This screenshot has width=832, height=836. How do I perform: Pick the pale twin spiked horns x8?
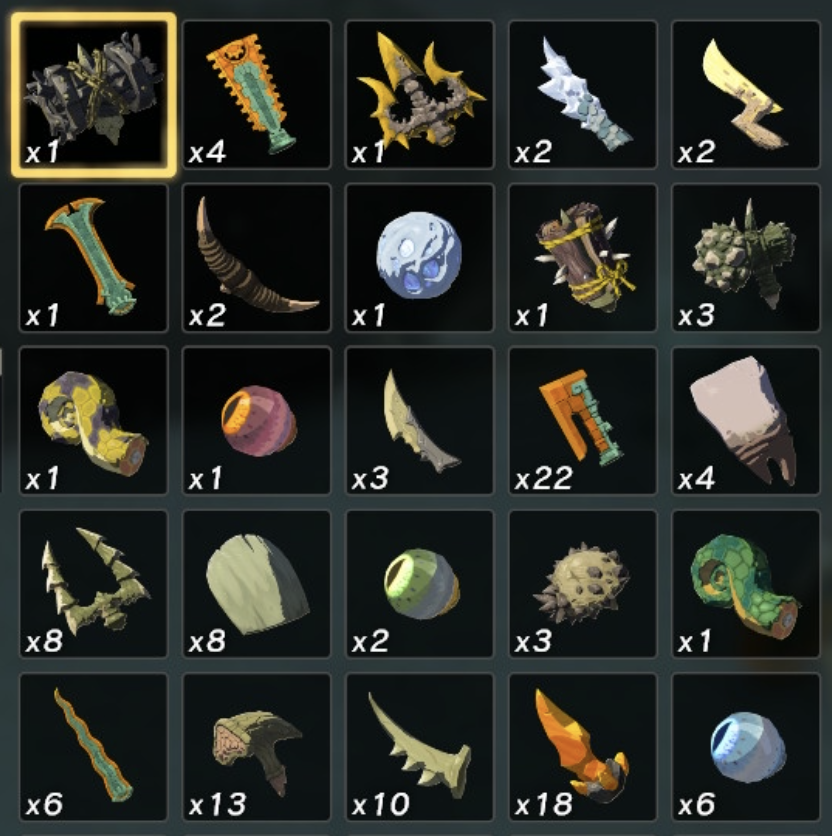click(94, 584)
